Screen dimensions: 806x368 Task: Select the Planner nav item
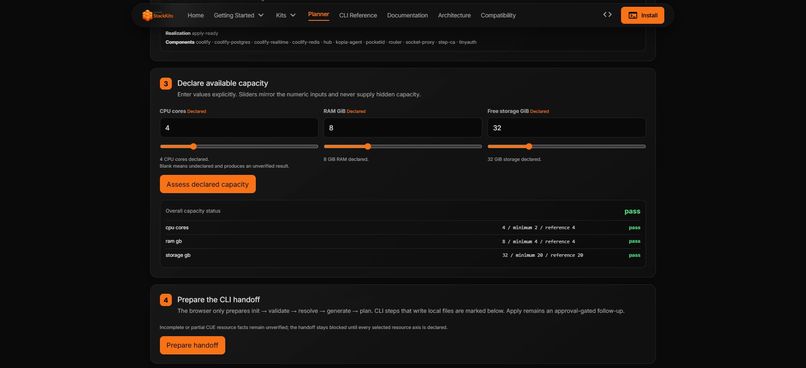318,14
